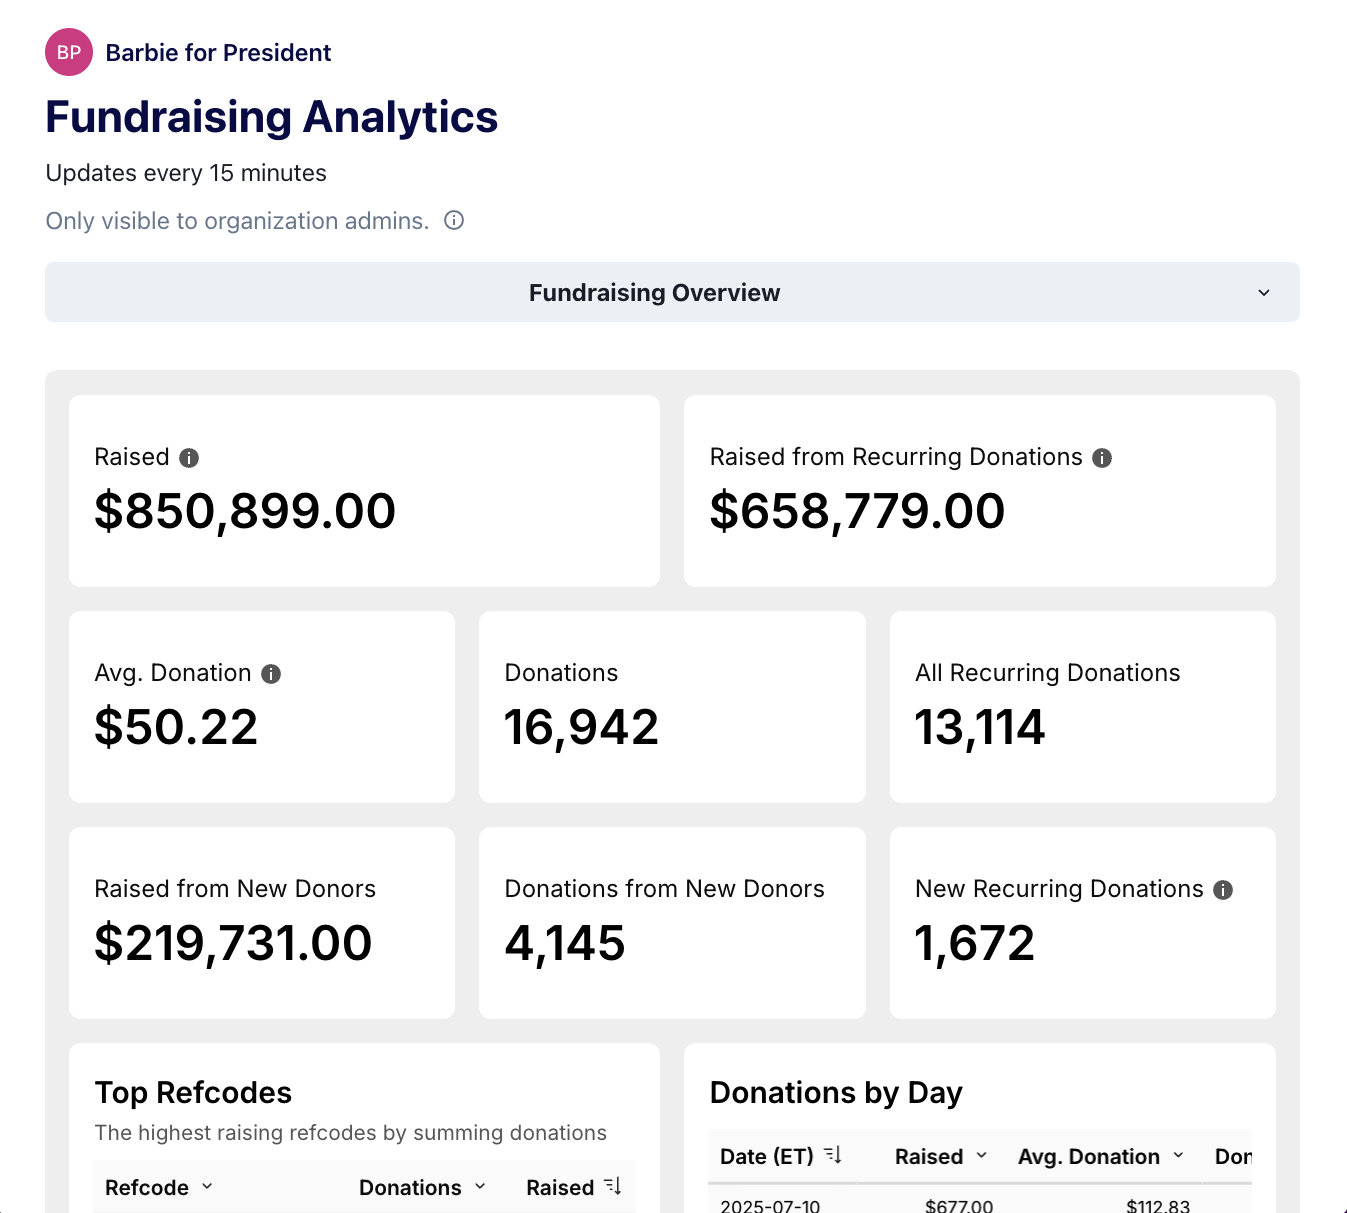Open the Refcode column header dropdown

point(209,1187)
